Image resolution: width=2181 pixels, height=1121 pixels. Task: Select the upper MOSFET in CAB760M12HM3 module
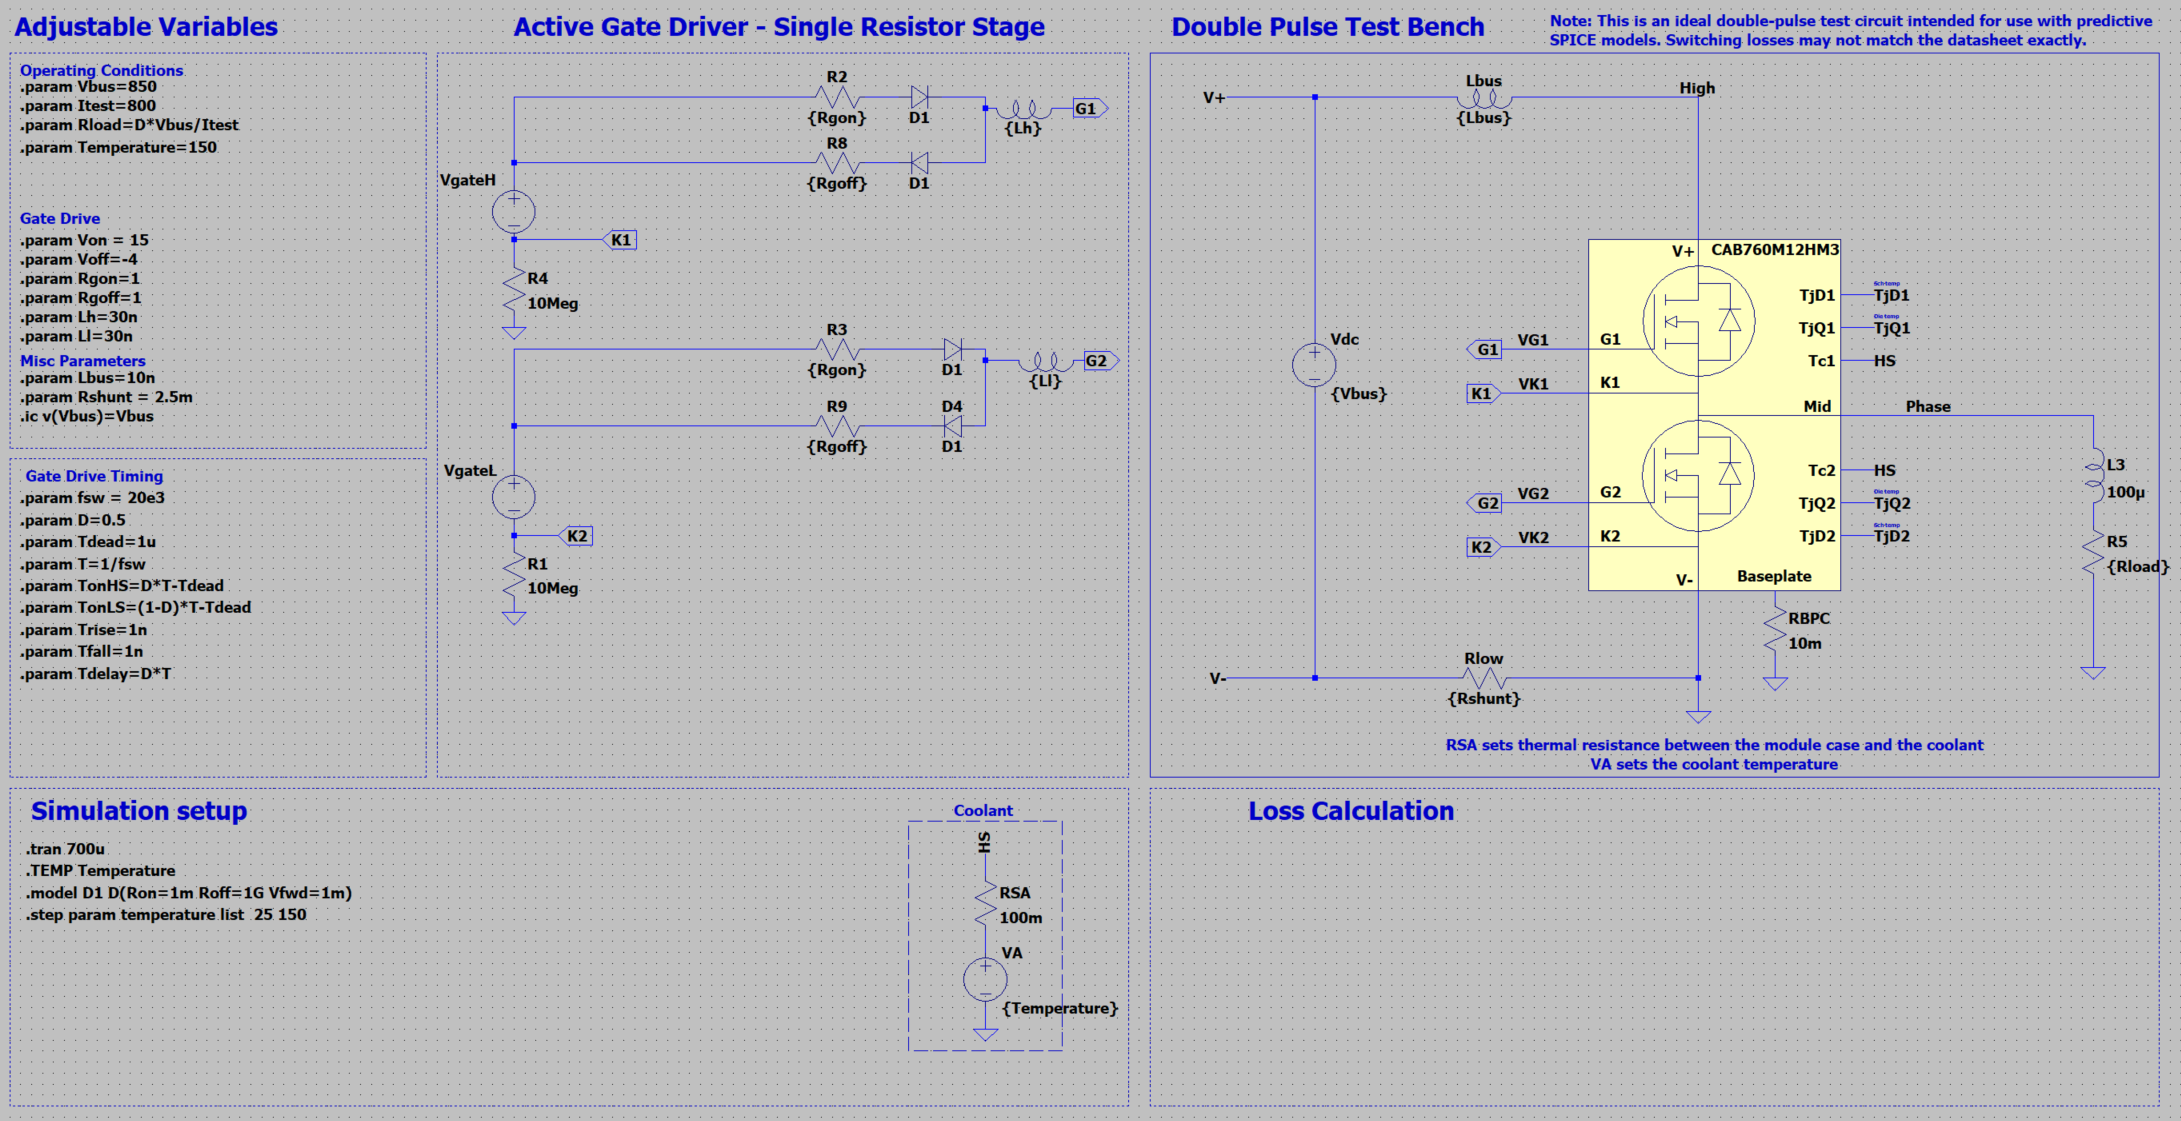tap(1698, 321)
